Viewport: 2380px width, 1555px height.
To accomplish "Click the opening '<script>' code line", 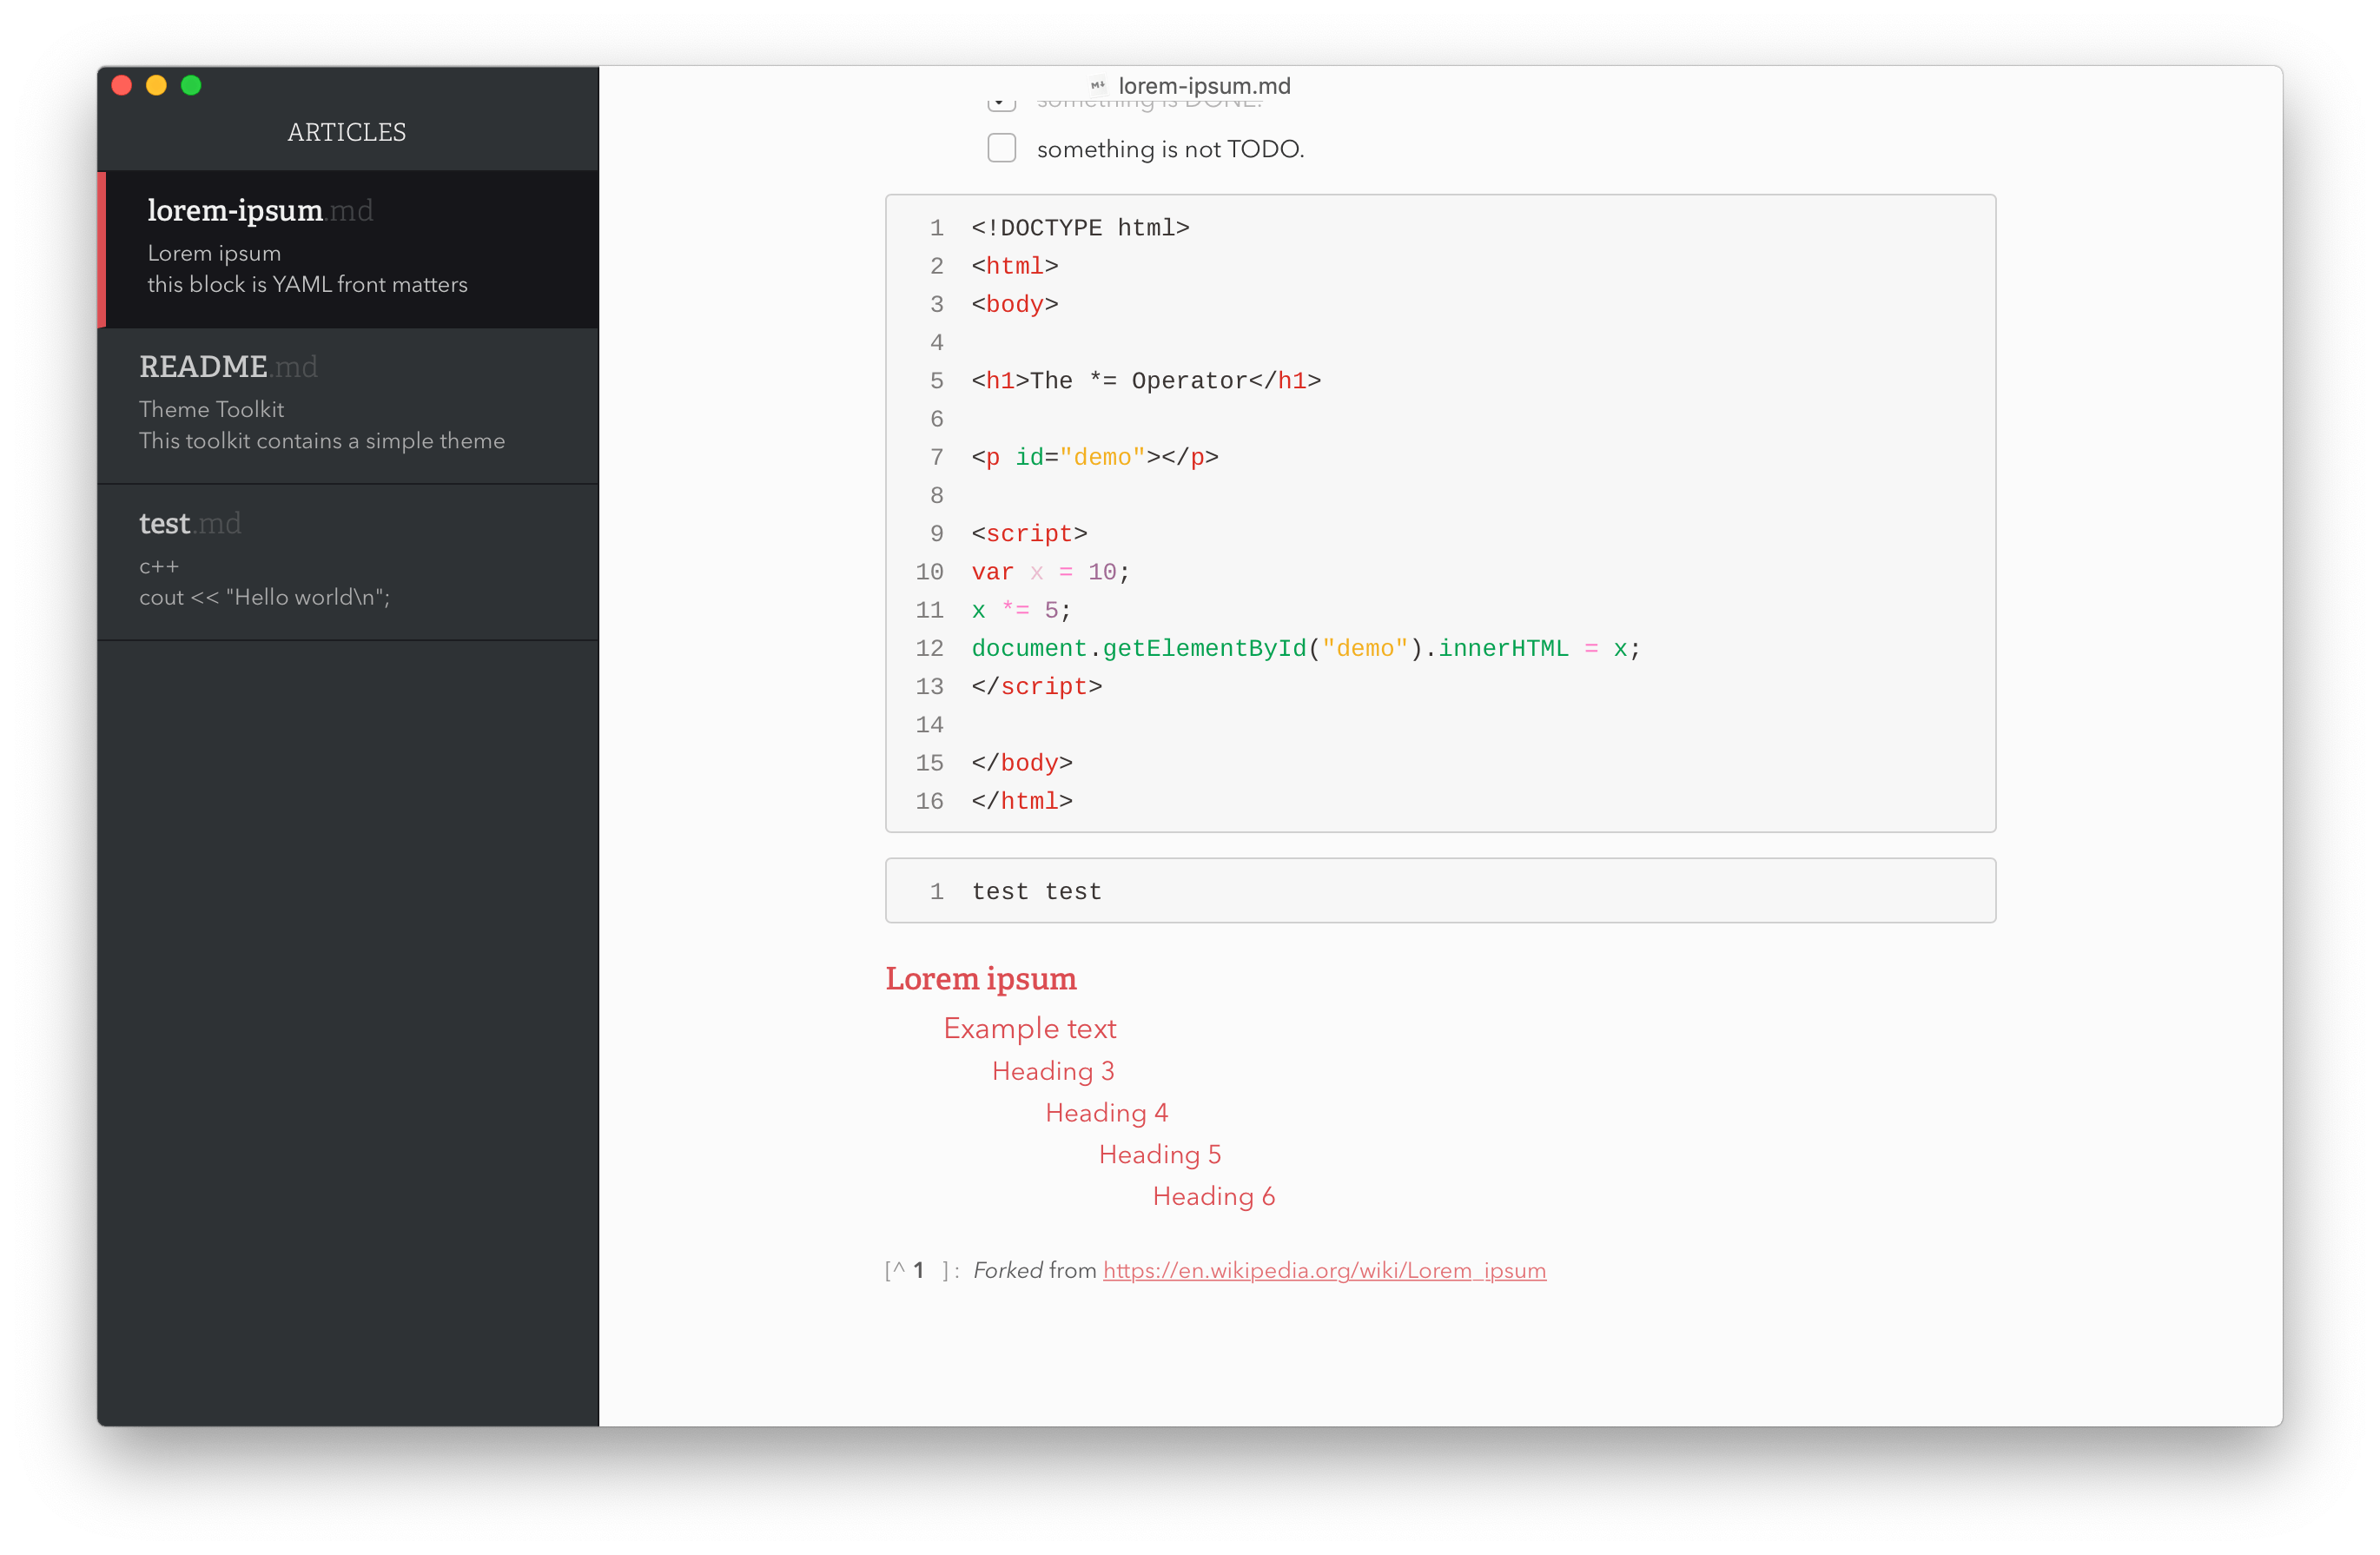I will click(x=1029, y=534).
